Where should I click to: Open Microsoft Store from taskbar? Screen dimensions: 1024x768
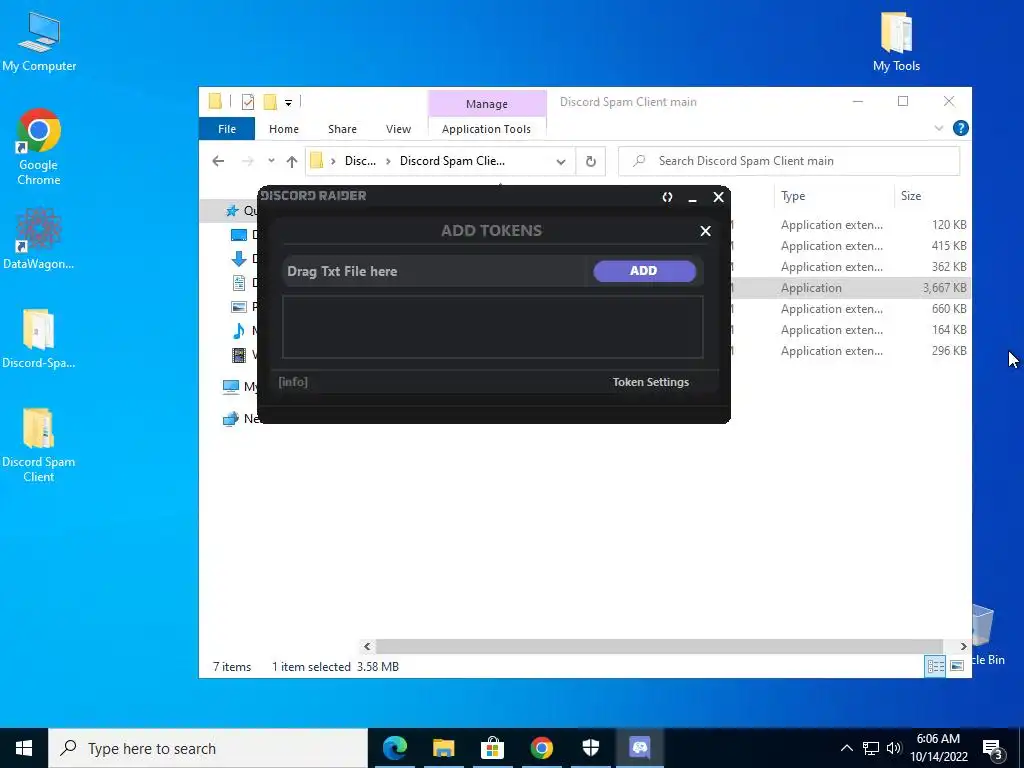pos(492,748)
